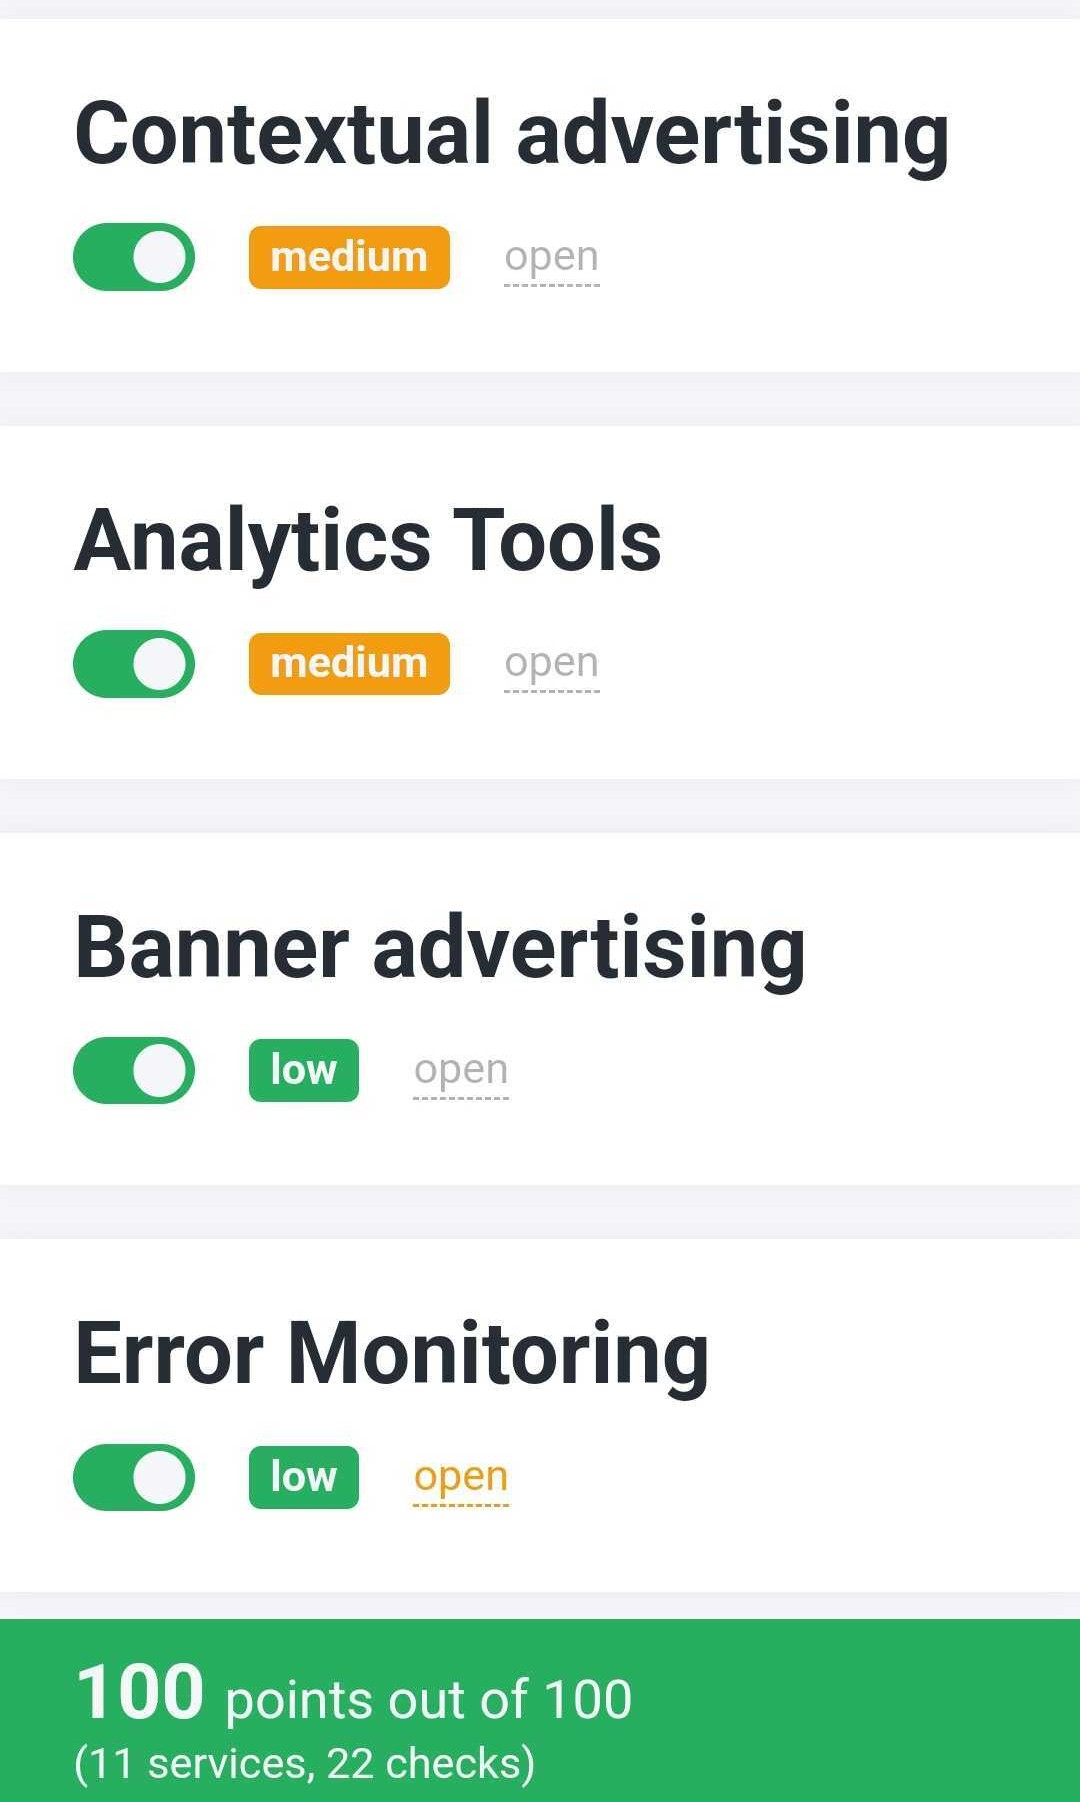The width and height of the screenshot is (1080, 1802).
Task: Click the medium badge for Analytics Tools
Action: click(x=348, y=663)
